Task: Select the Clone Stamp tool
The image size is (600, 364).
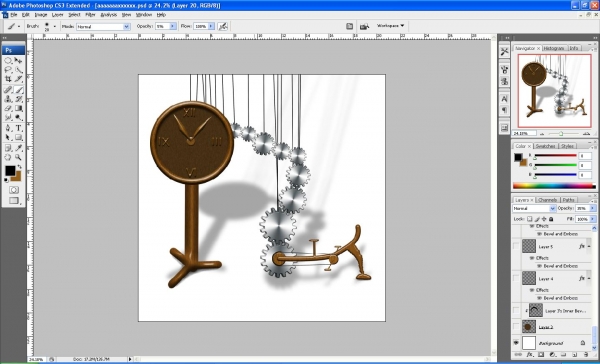Action: coord(8,99)
